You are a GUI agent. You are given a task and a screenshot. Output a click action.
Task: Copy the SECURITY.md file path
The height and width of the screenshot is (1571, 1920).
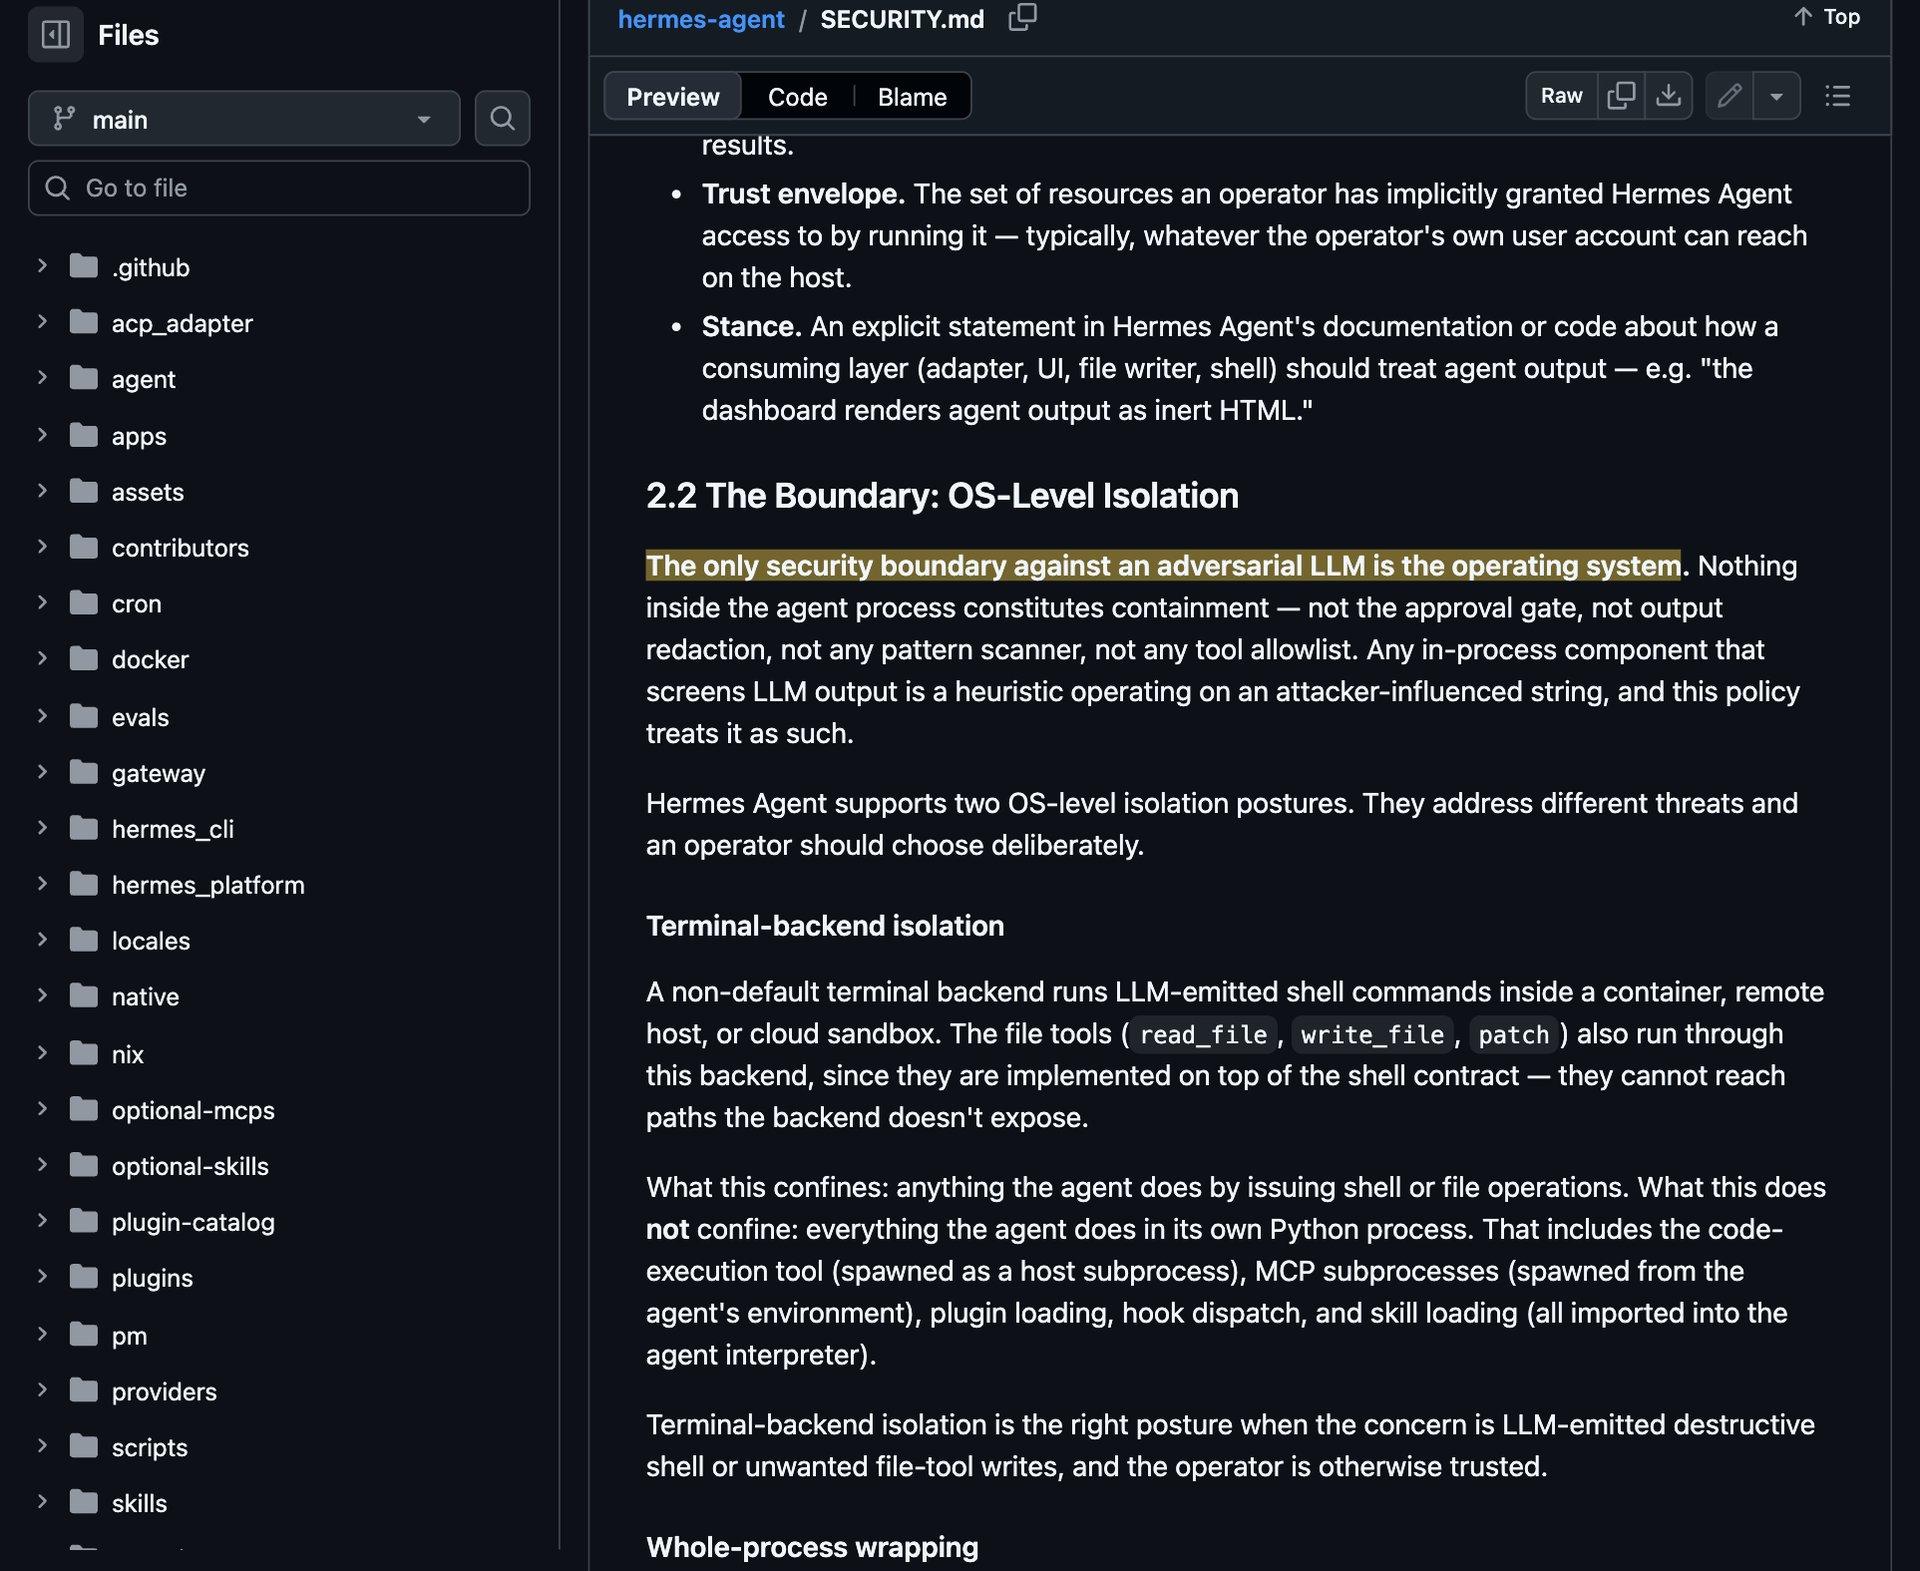(1022, 17)
